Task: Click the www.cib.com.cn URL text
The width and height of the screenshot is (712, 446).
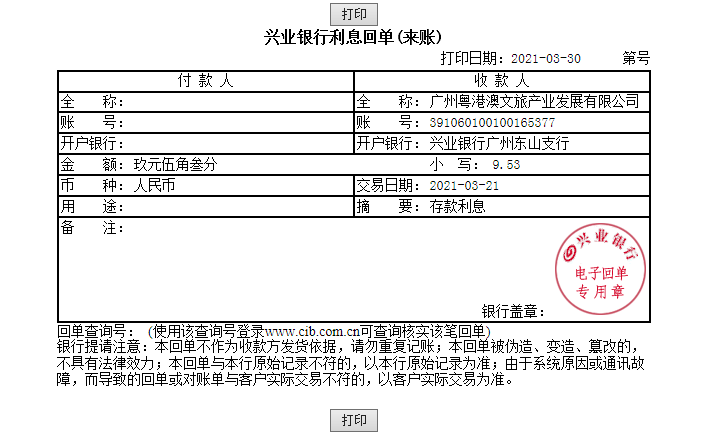Action: pyautogui.click(x=312, y=331)
